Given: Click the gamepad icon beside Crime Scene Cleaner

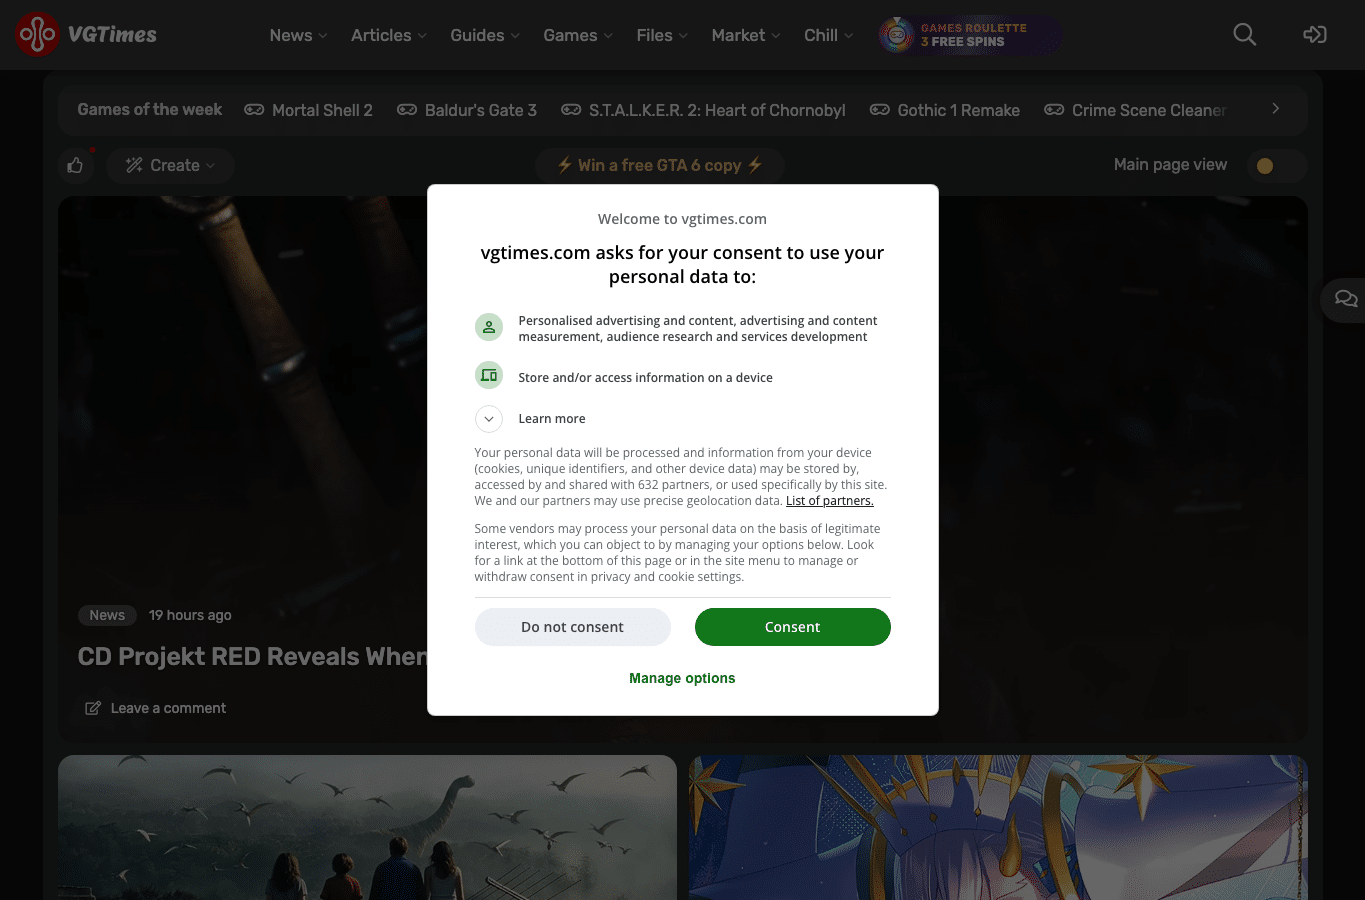Looking at the screenshot, I should click(1054, 110).
